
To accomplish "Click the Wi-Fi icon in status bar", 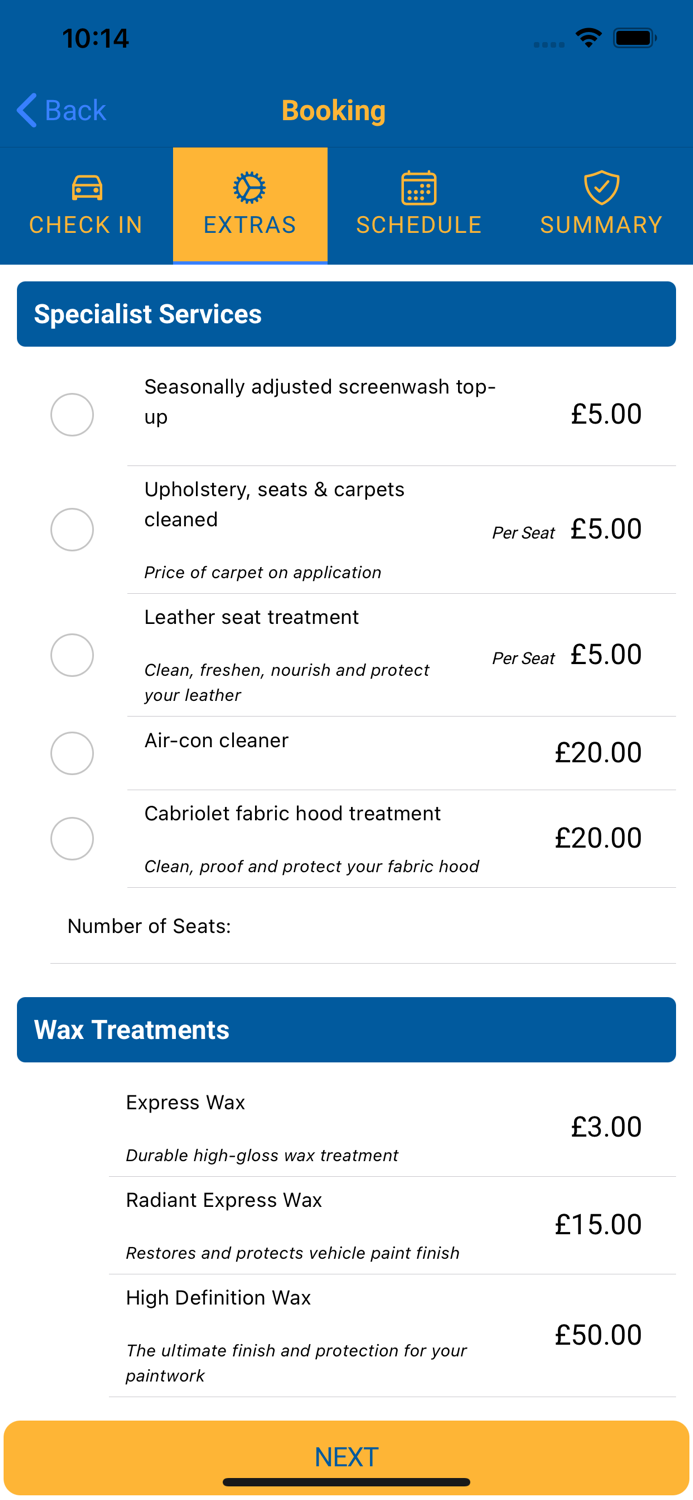I will coord(588,37).
